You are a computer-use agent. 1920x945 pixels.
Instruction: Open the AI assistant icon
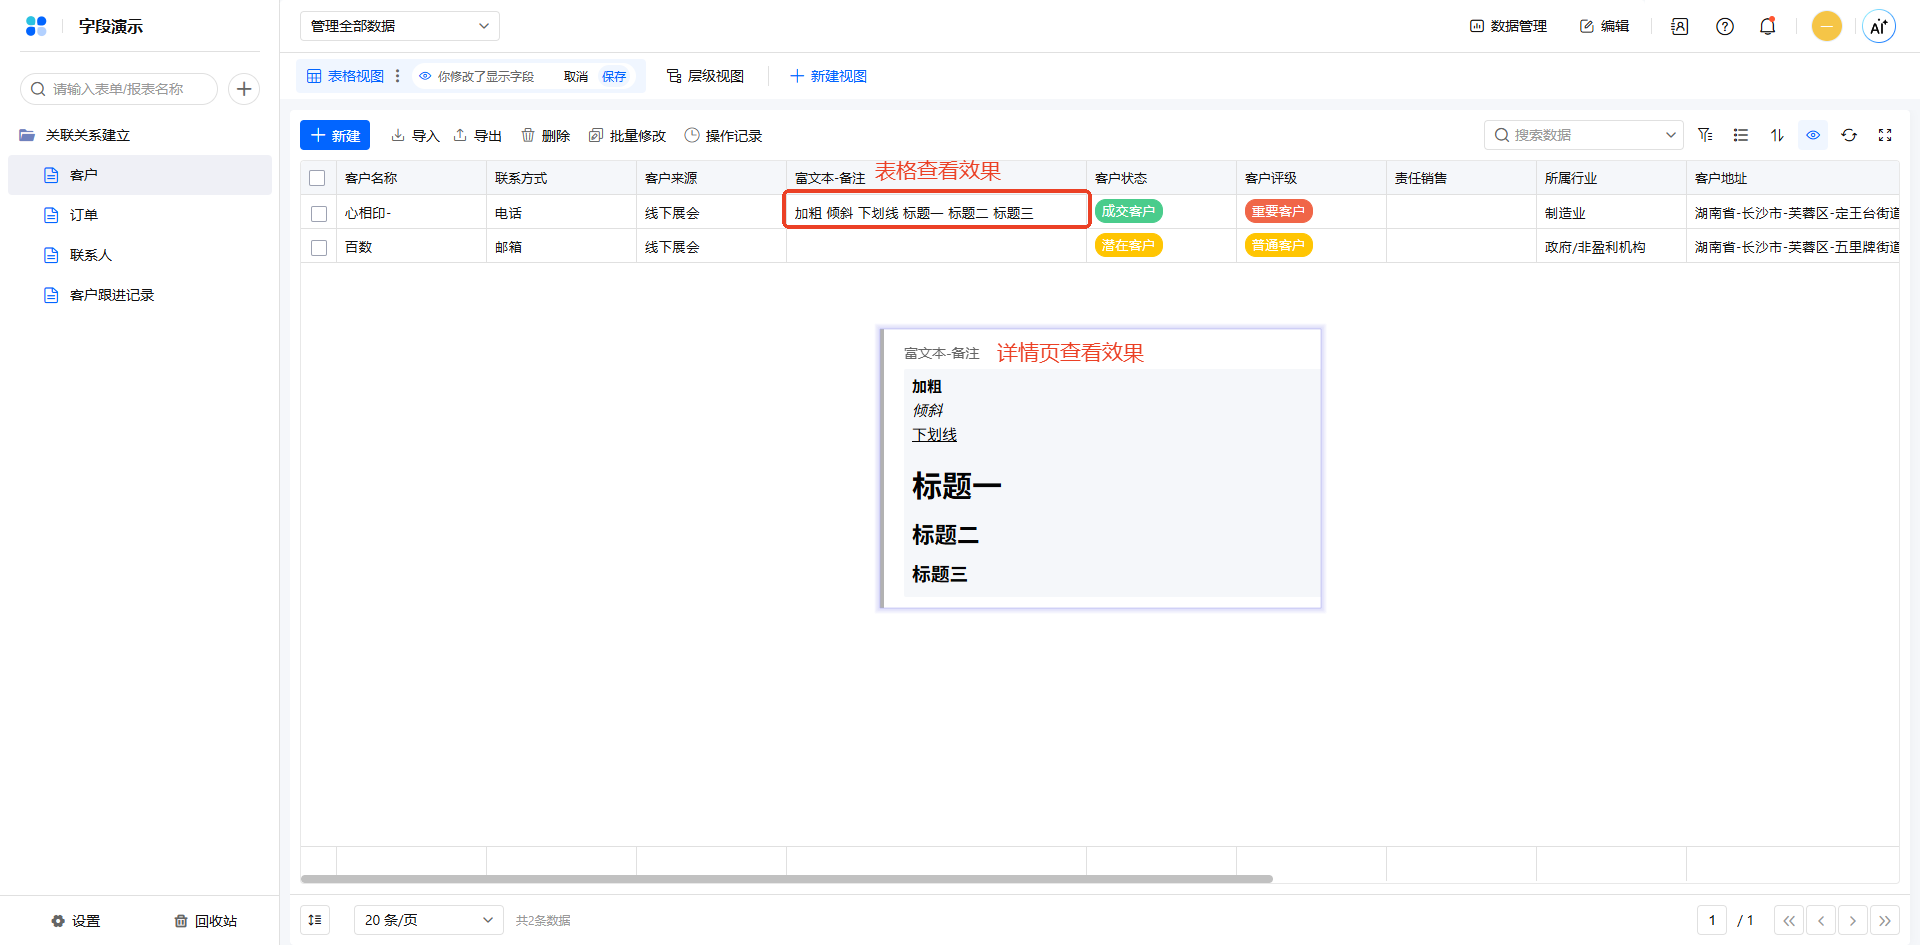tap(1879, 27)
